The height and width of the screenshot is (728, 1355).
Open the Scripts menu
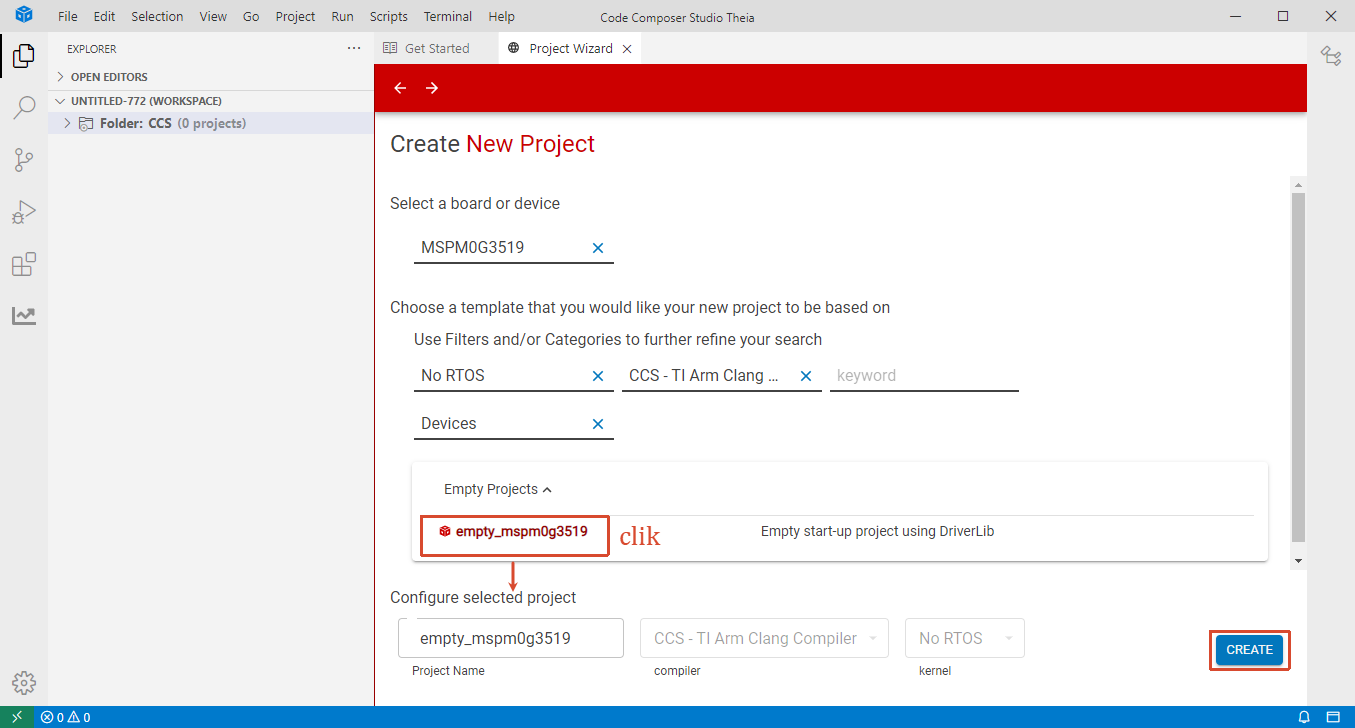pyautogui.click(x=388, y=16)
